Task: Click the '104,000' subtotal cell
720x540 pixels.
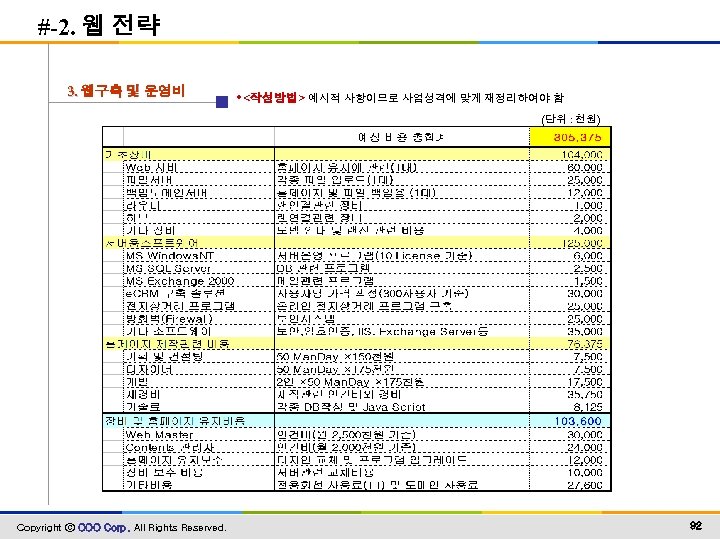Action: [x=582, y=155]
